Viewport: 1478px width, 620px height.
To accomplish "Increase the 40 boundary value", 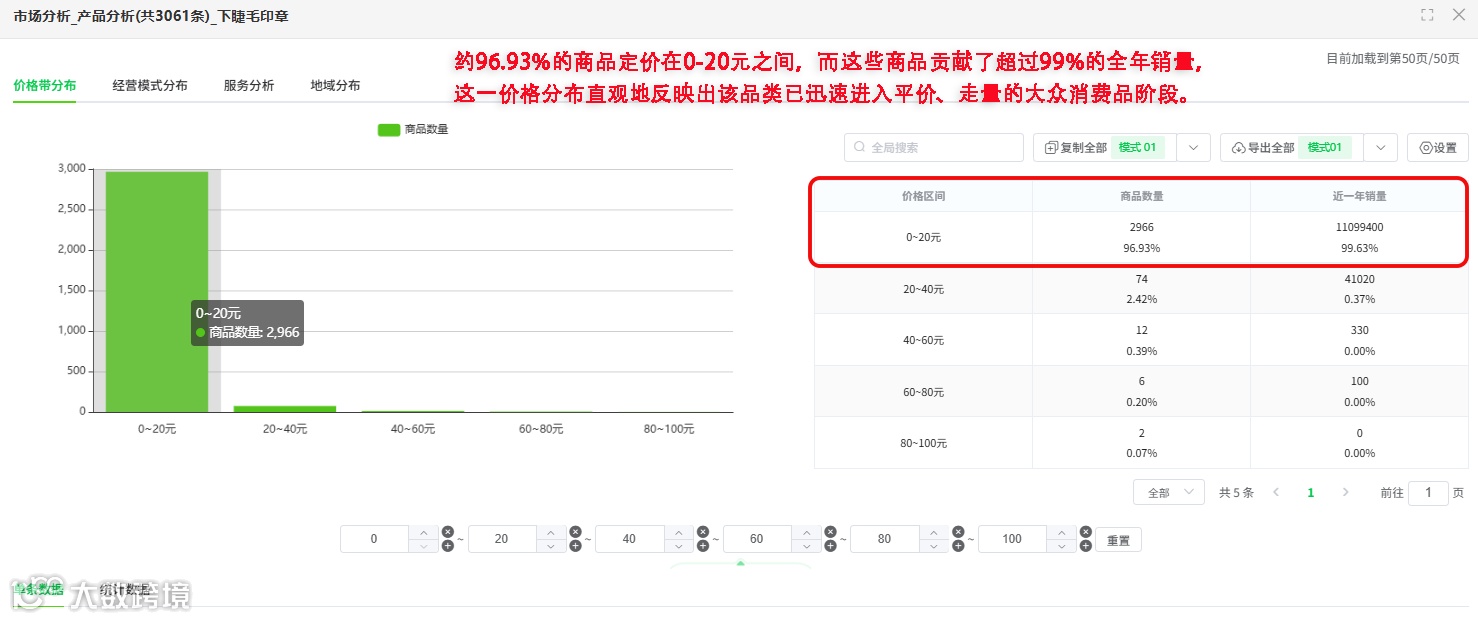I will point(678,532).
